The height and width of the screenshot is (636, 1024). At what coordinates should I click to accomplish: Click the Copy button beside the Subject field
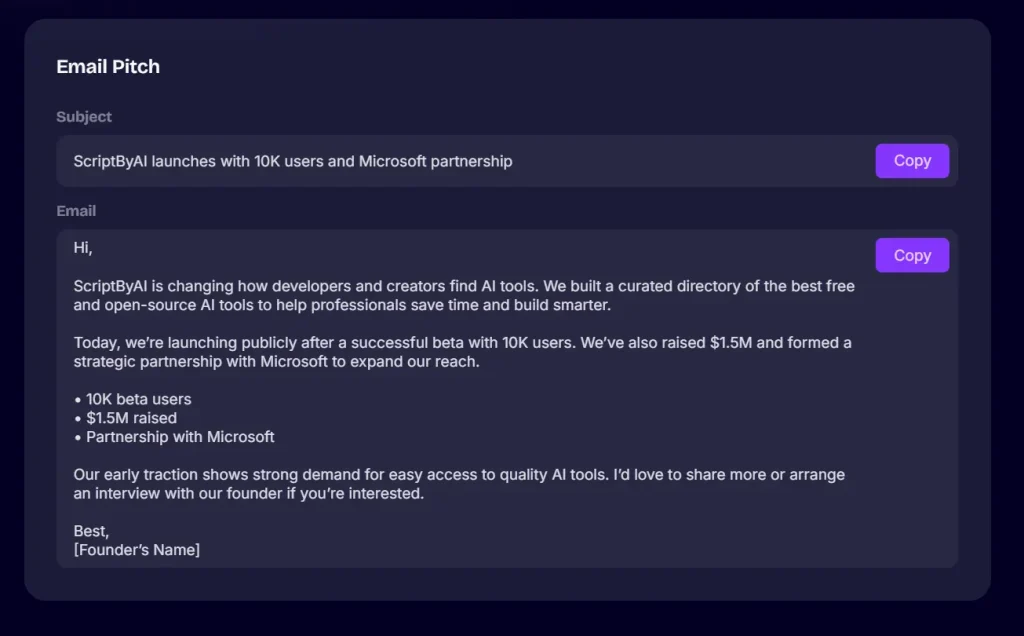(911, 160)
